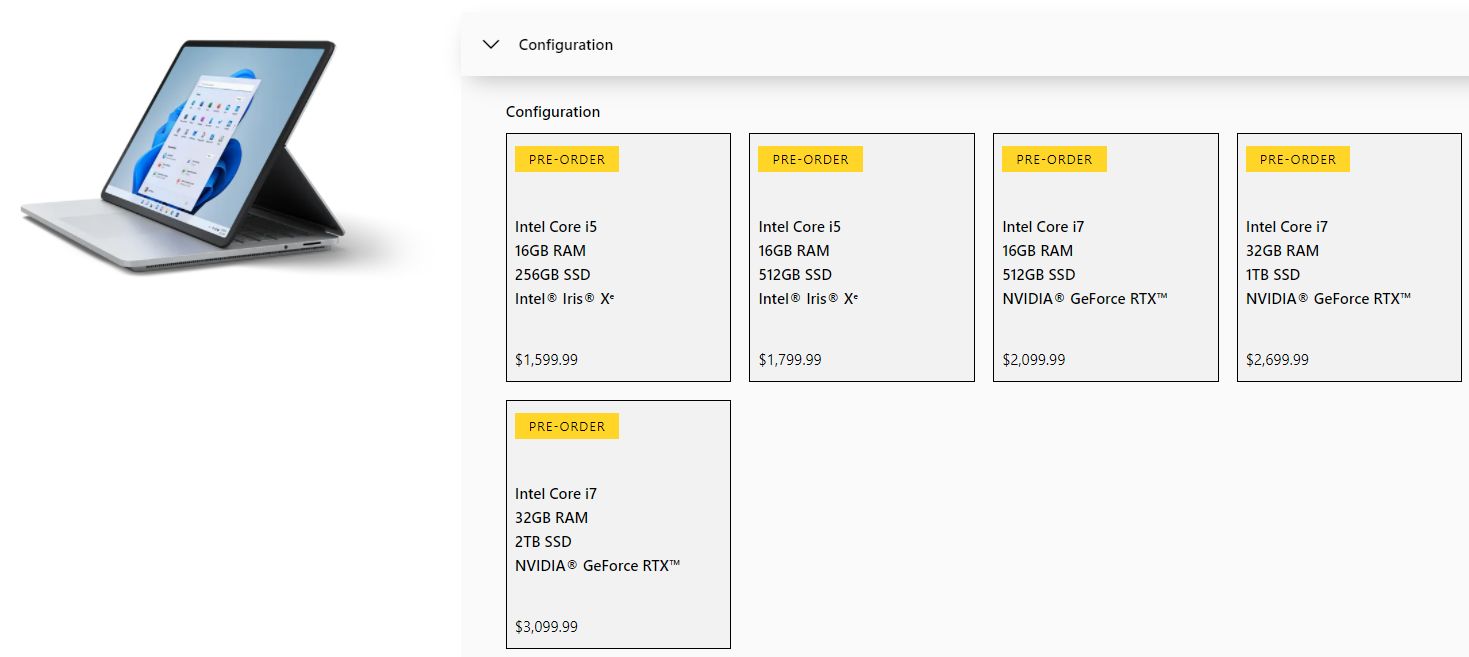The height and width of the screenshot is (657, 1469).
Task: Click the $2,099.99 price text
Action: 1034,360
